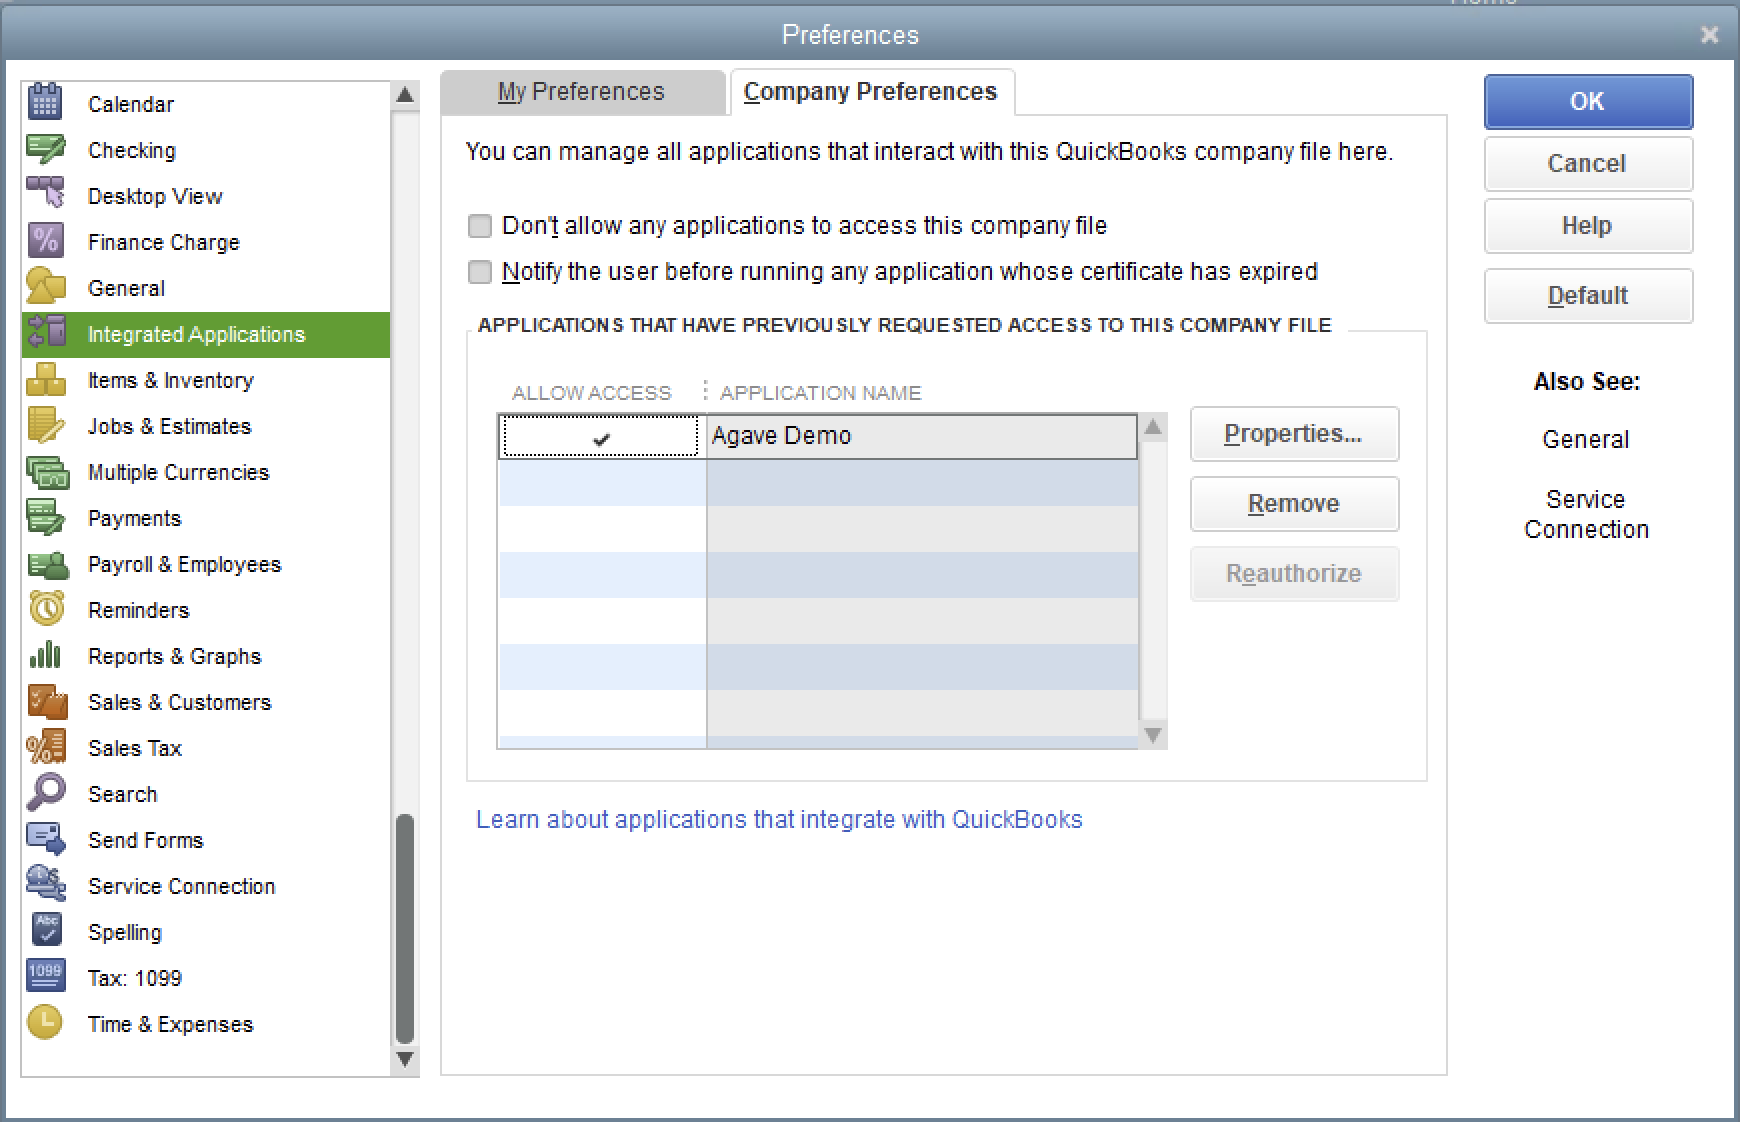
Task: Select Payroll & Employees label
Action: pyautogui.click(x=185, y=564)
